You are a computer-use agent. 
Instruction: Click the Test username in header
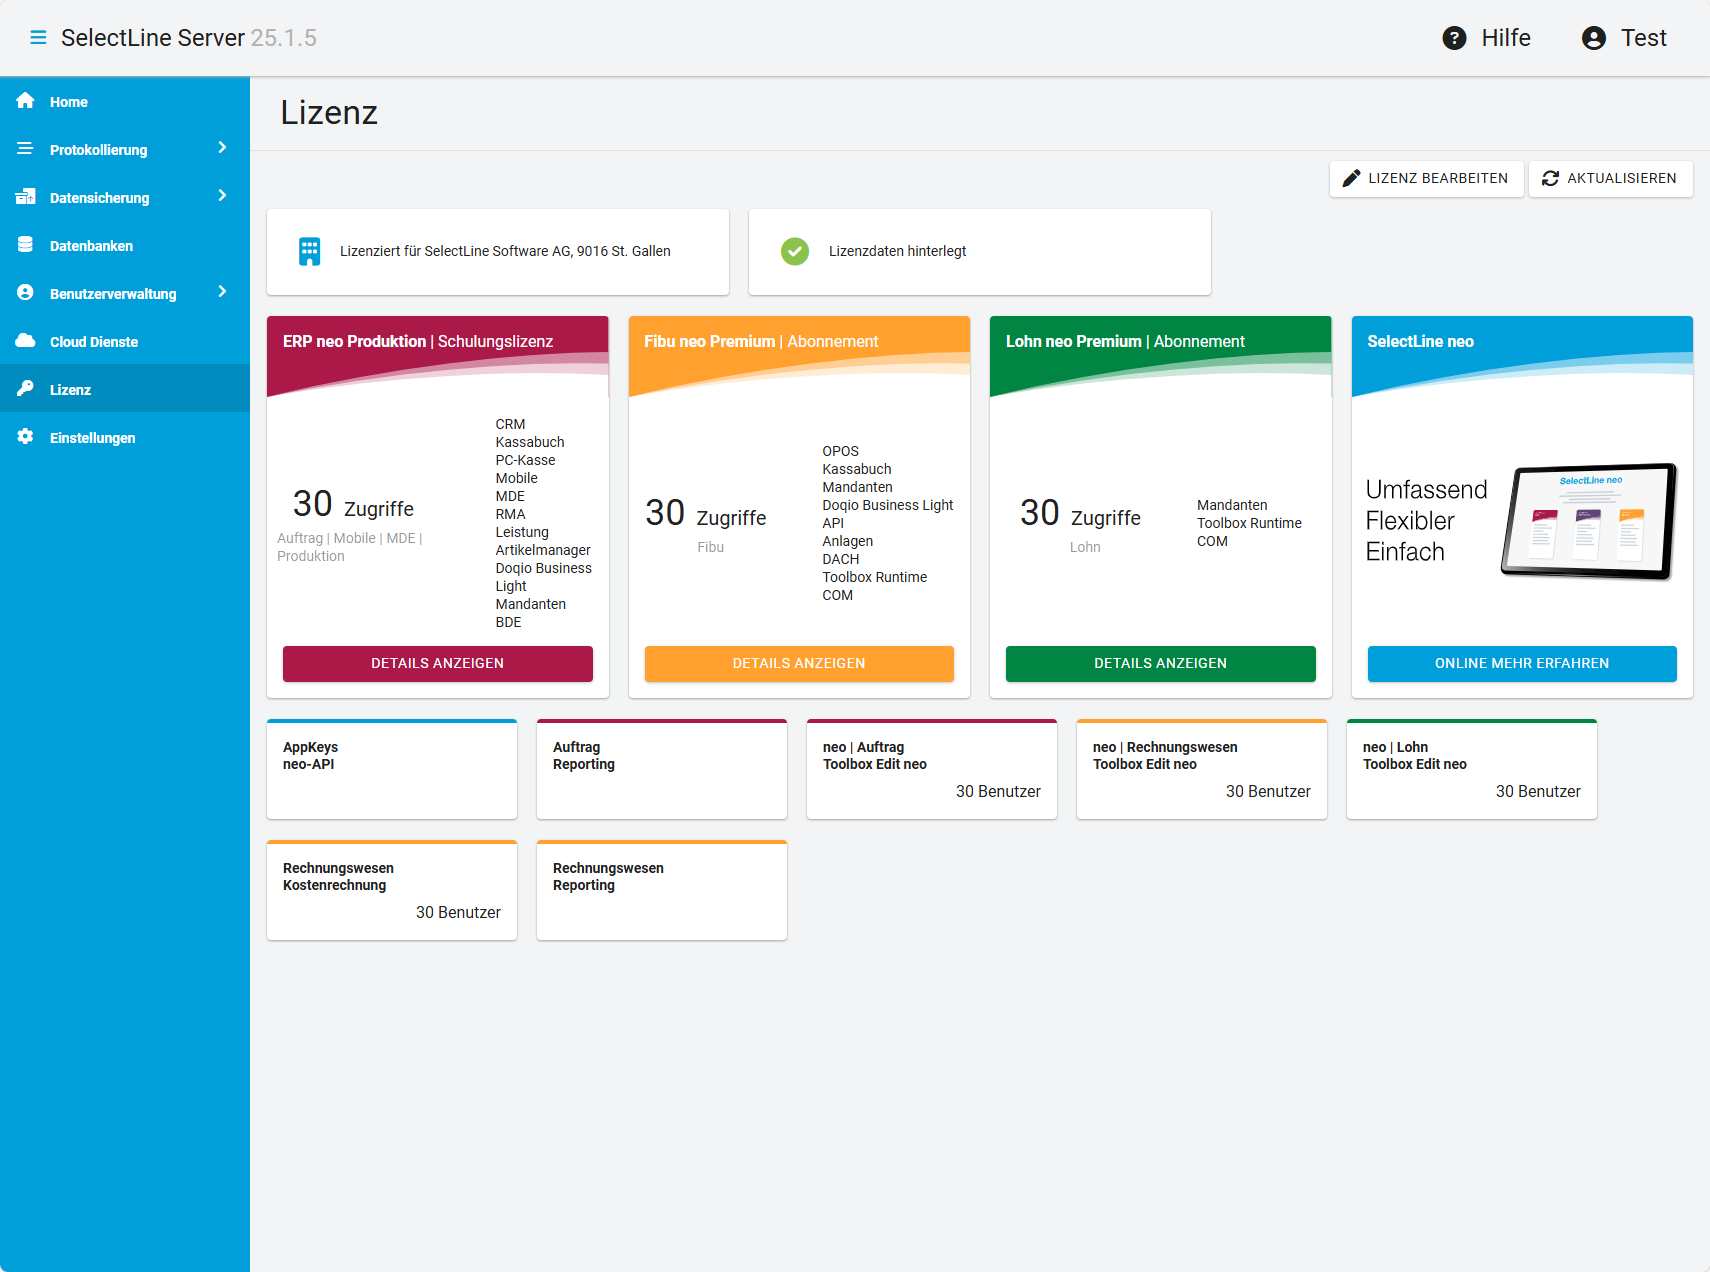[x=1644, y=38]
